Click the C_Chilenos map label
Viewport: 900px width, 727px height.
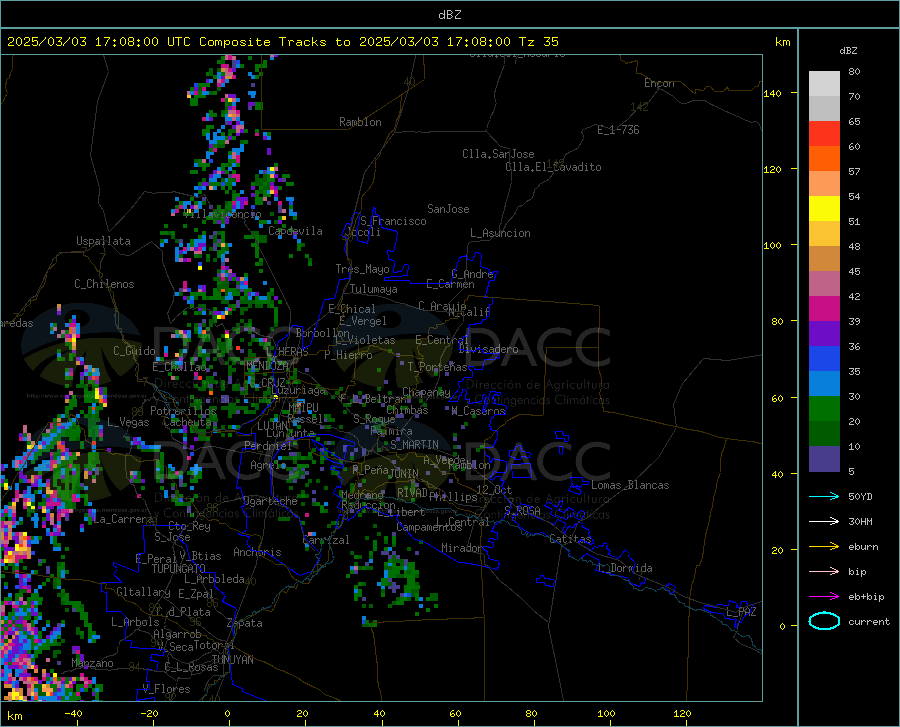[x=104, y=284]
